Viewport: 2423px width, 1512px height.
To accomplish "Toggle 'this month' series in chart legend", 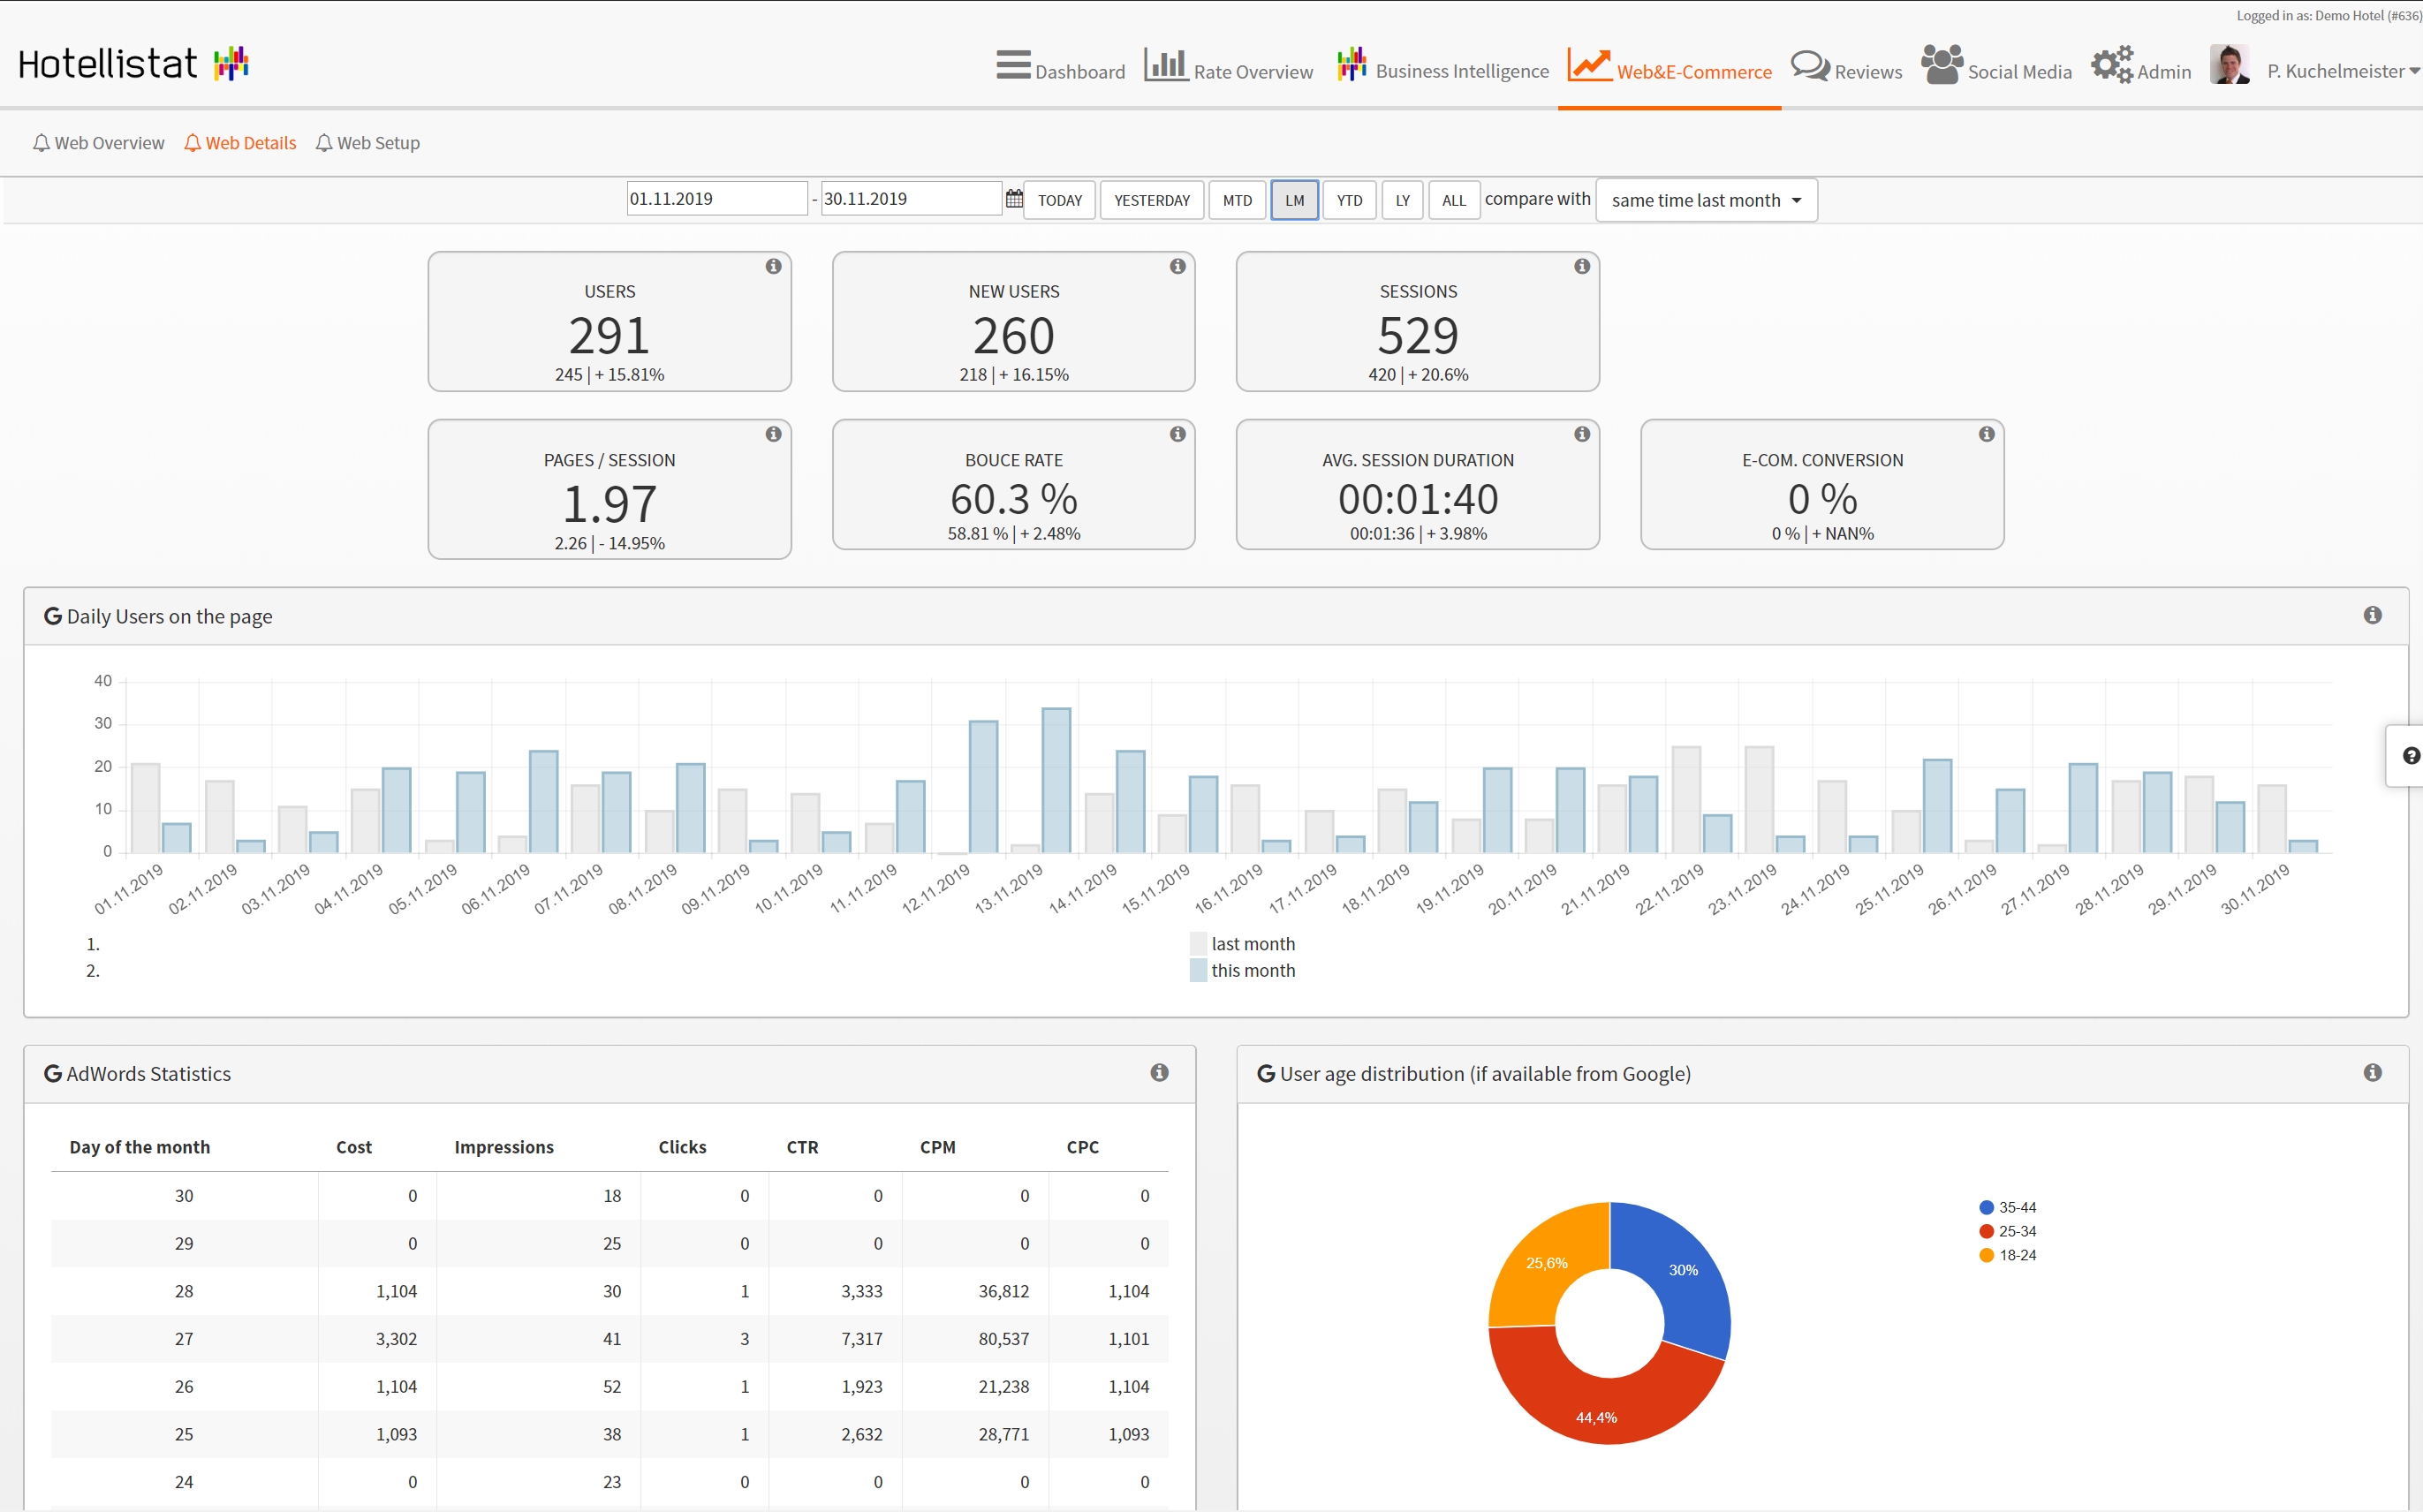I will point(1251,970).
